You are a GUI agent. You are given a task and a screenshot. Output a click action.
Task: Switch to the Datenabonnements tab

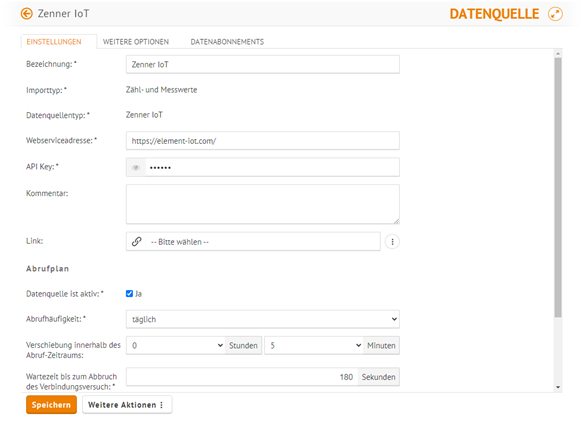pos(227,42)
